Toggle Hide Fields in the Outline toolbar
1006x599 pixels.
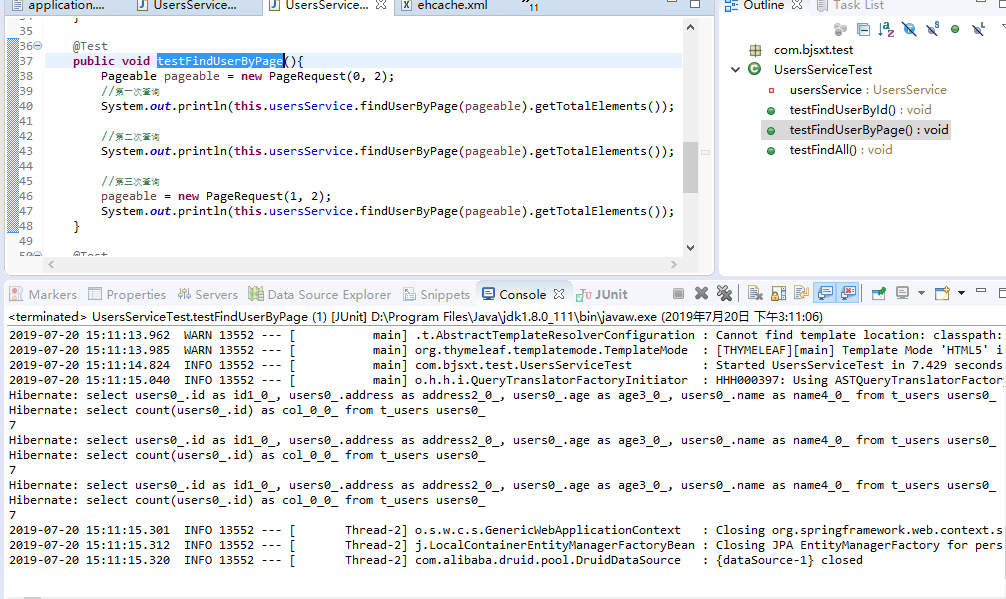[909, 30]
